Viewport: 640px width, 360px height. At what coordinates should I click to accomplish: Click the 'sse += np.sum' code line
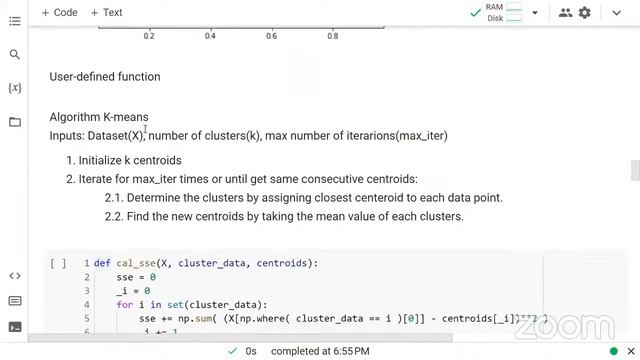point(343,318)
